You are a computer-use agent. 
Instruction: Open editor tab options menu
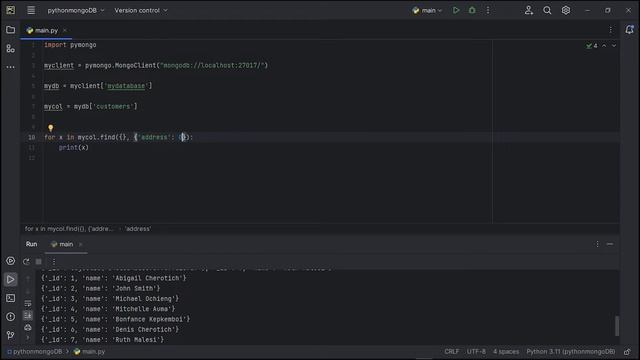pos(611,30)
